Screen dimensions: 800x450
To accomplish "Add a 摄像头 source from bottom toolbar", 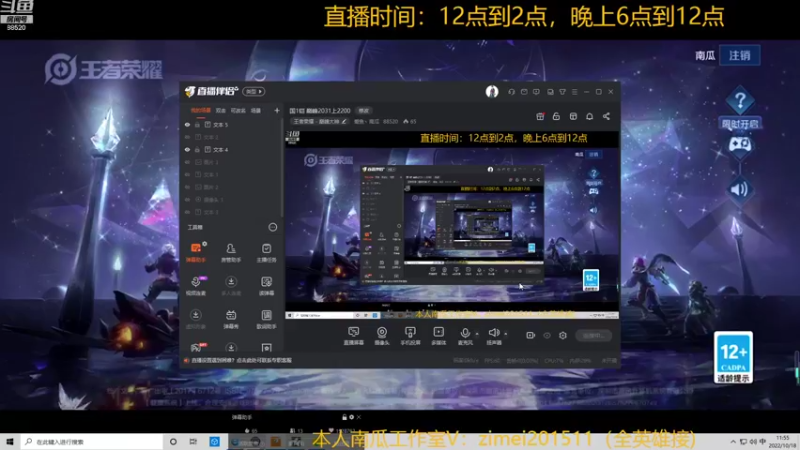I will 382,336.
